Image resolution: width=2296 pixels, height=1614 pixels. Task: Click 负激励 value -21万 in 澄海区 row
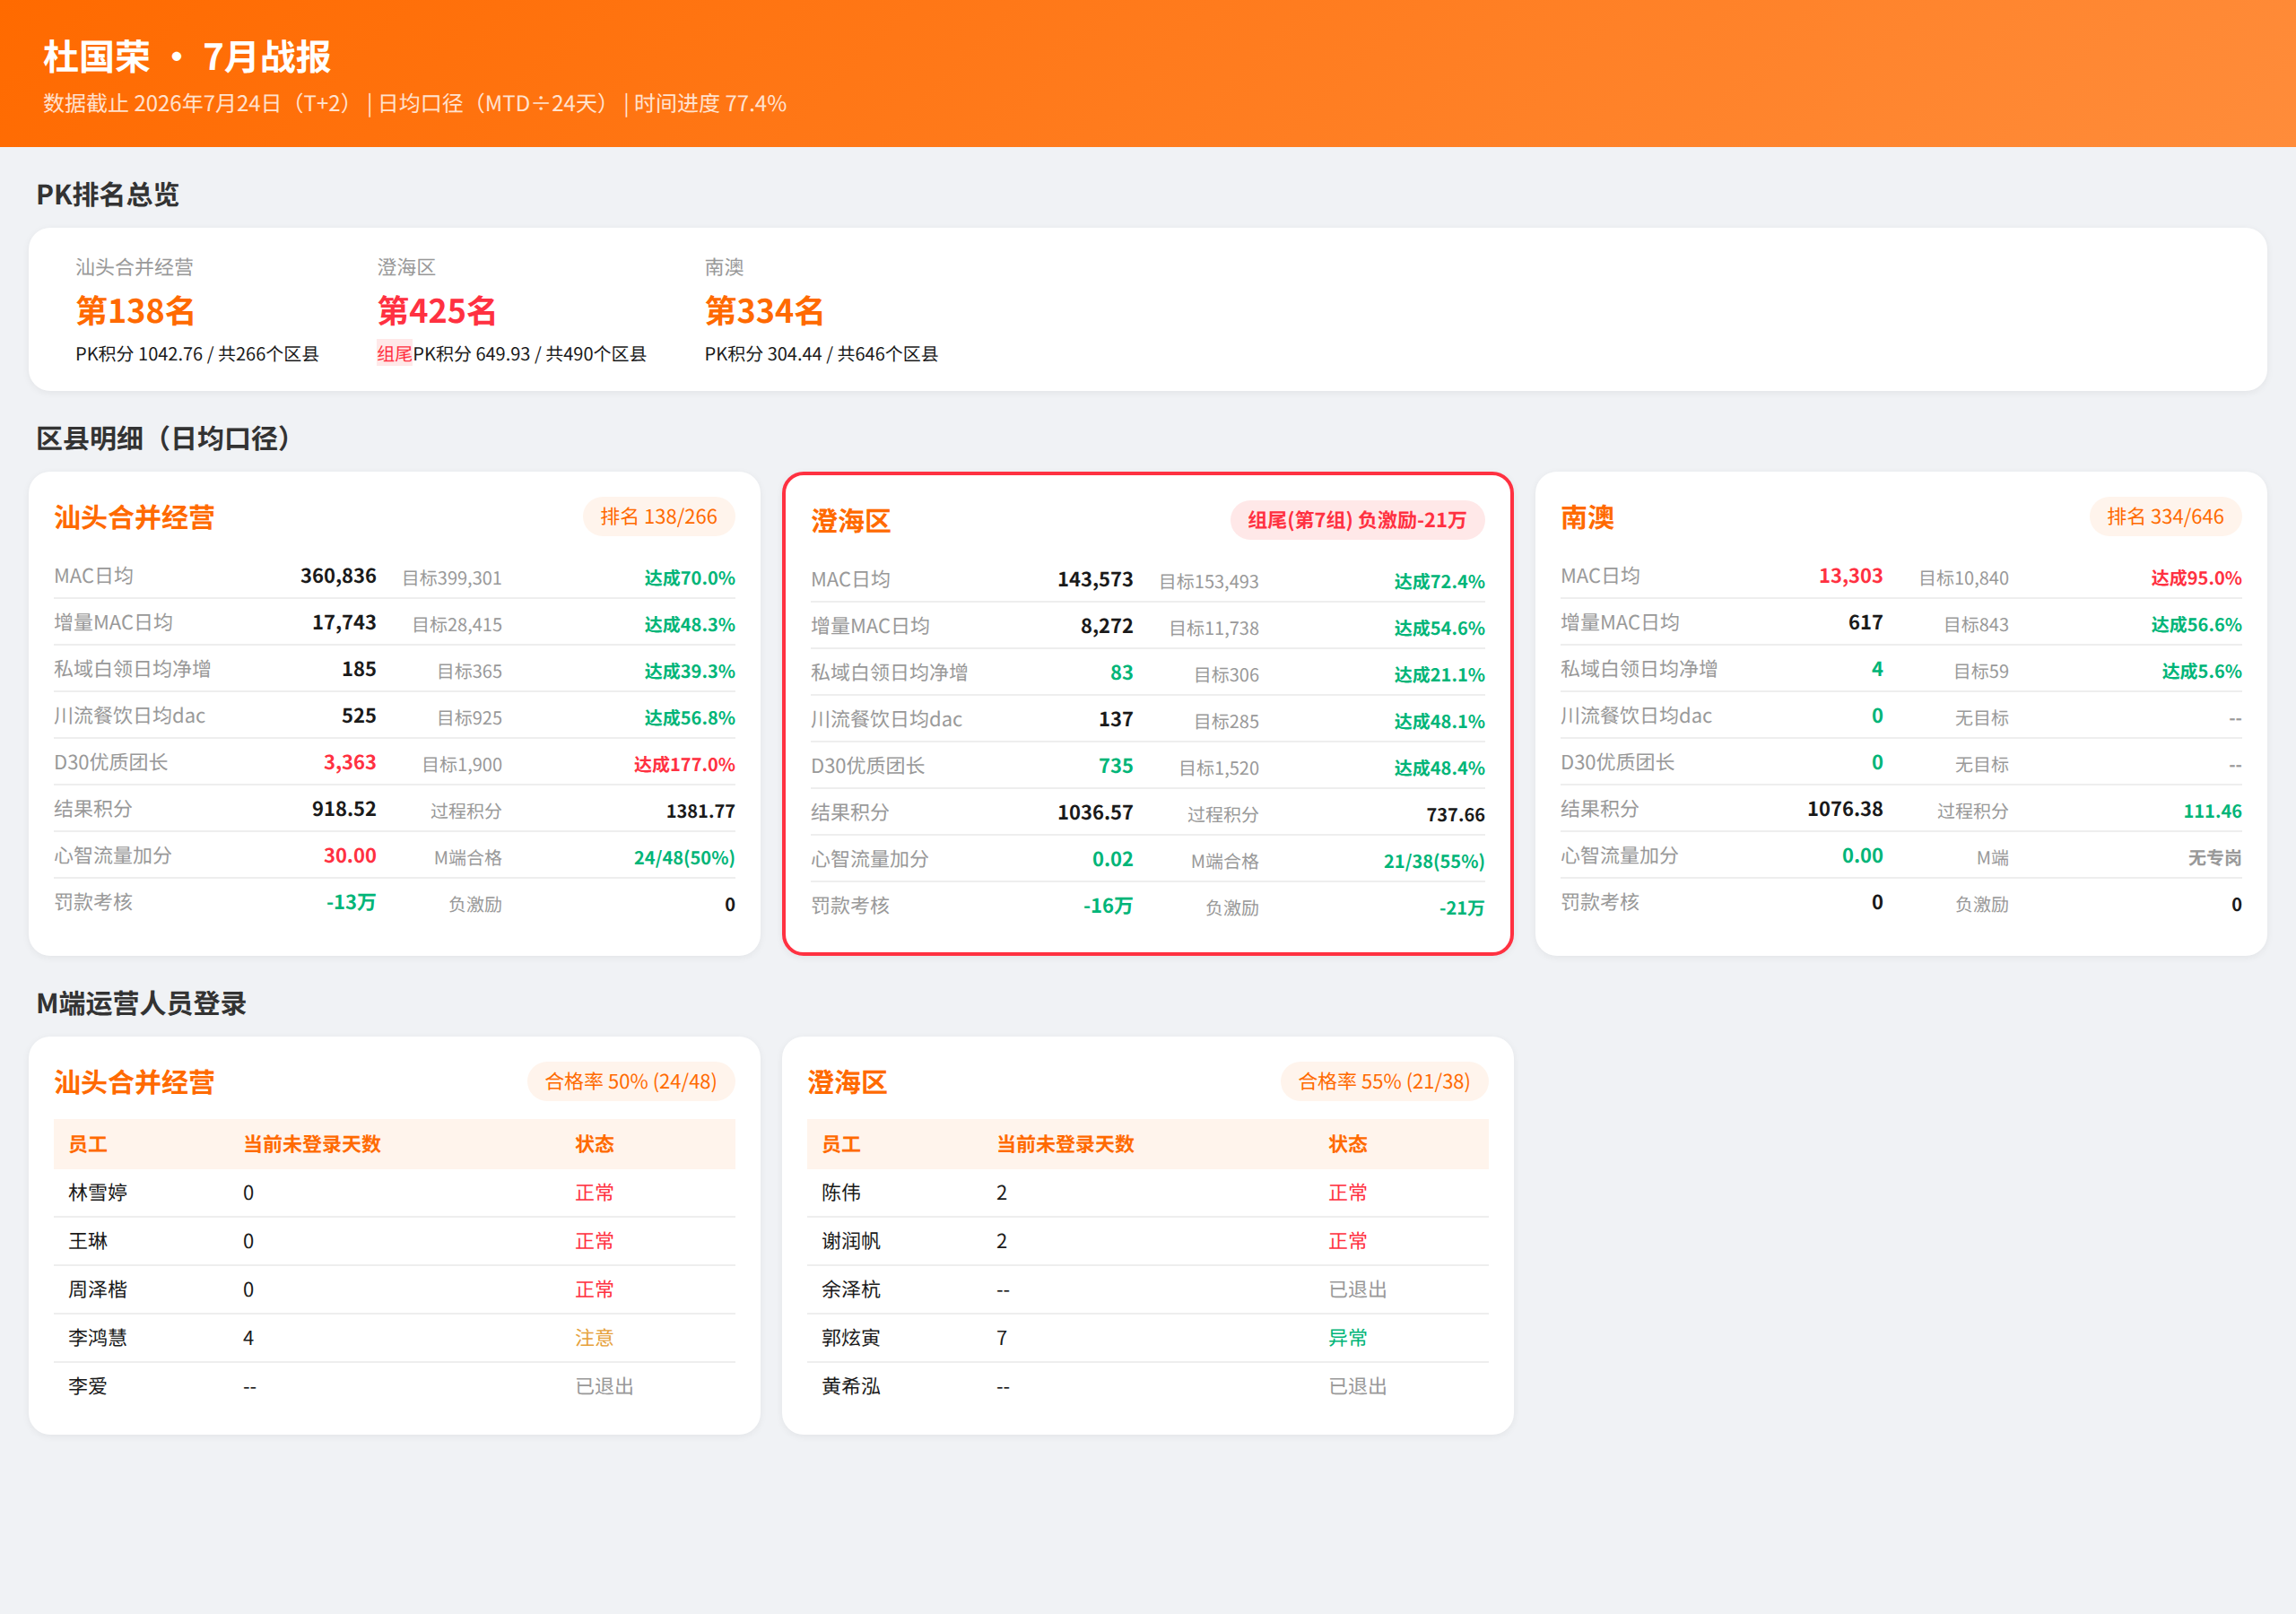(1461, 908)
